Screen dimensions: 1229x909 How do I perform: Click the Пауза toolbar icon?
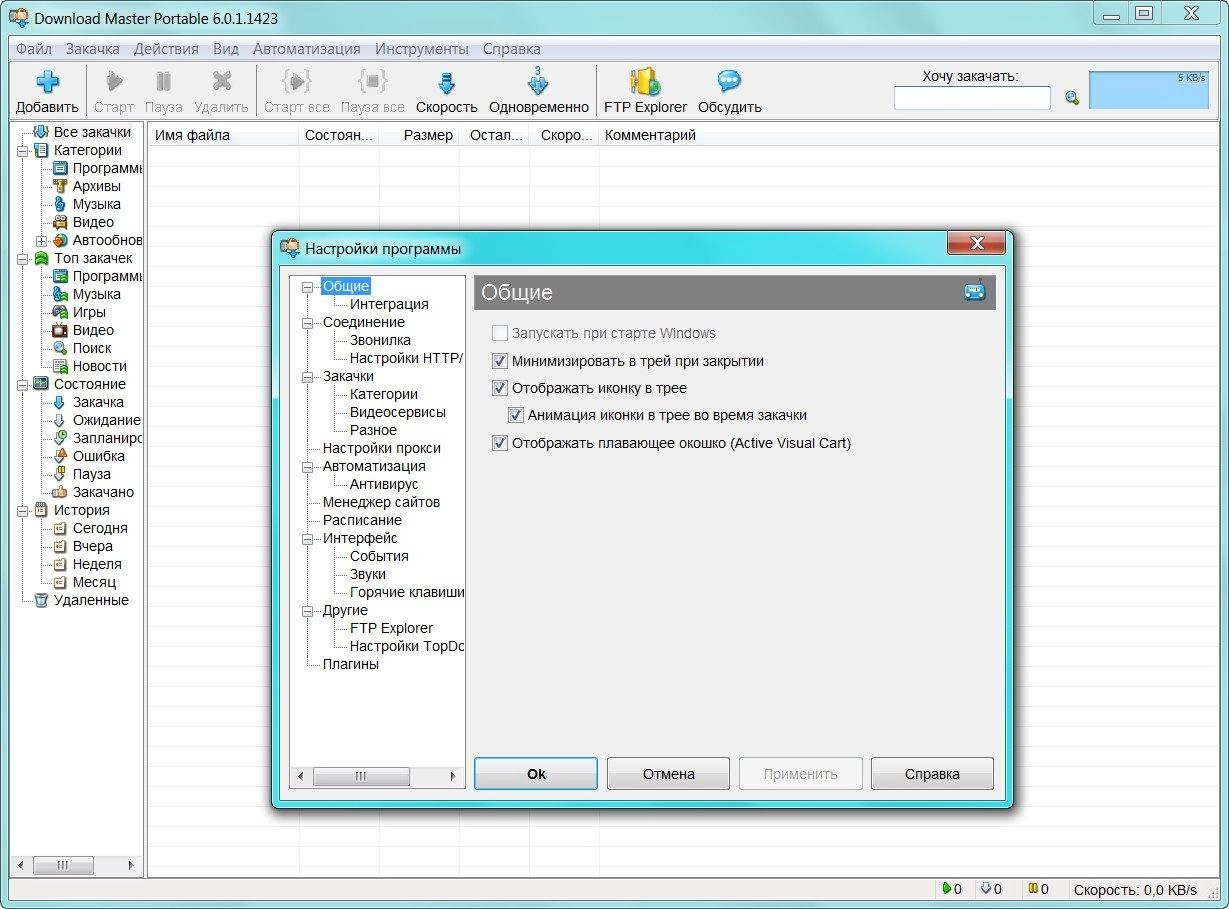(x=164, y=82)
